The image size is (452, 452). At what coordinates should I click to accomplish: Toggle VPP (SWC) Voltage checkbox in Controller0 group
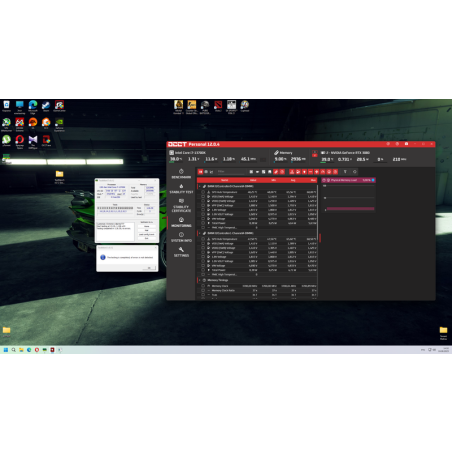pyautogui.click(x=203, y=205)
